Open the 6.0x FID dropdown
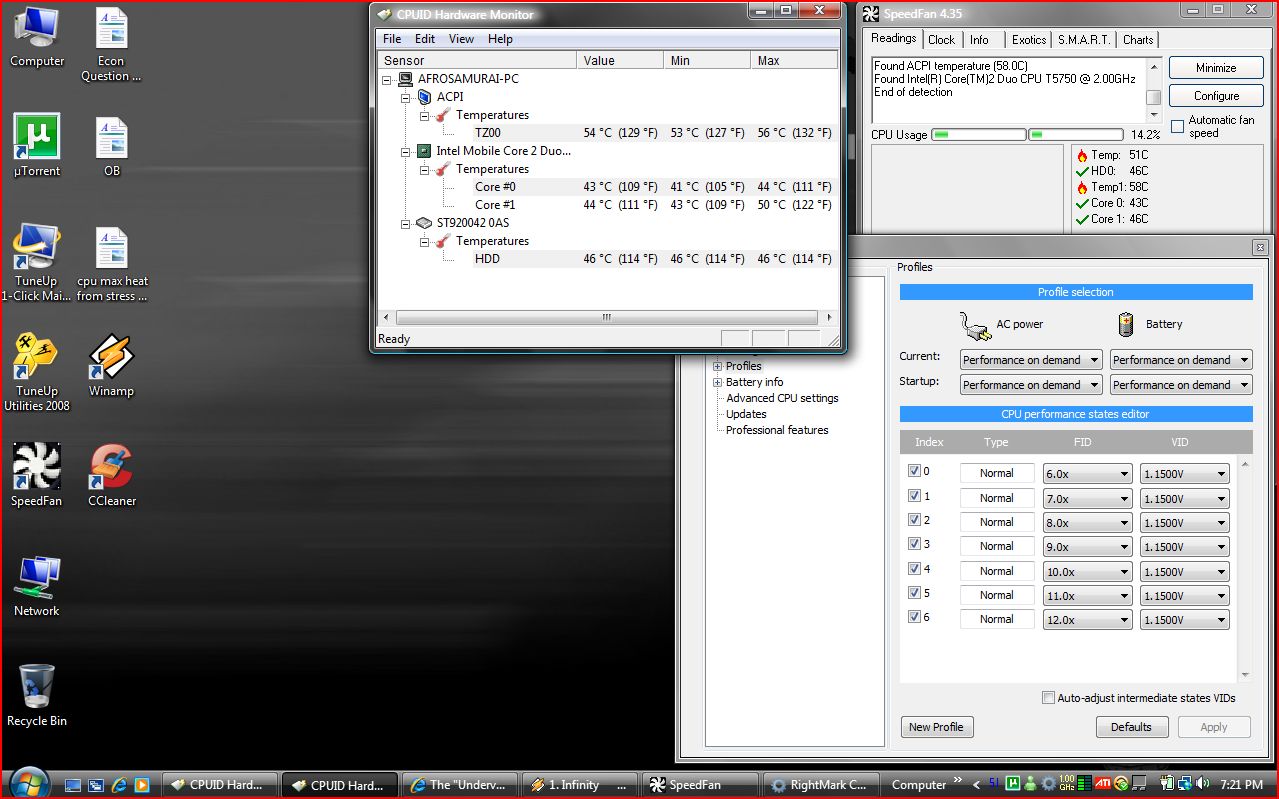The width and height of the screenshot is (1279, 799). (1087, 474)
